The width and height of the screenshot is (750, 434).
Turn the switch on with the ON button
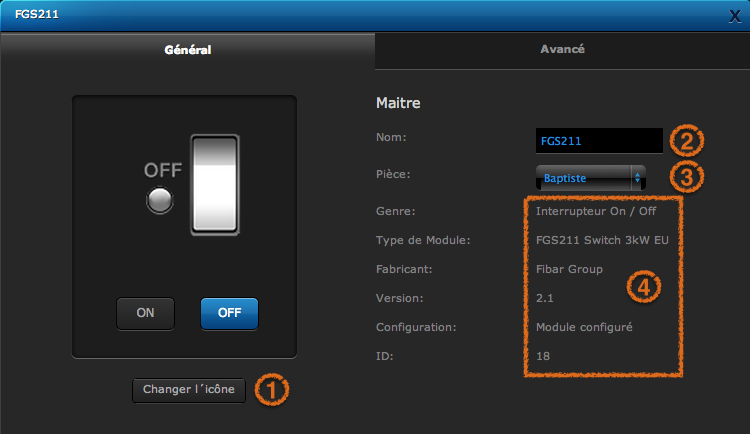(x=145, y=313)
